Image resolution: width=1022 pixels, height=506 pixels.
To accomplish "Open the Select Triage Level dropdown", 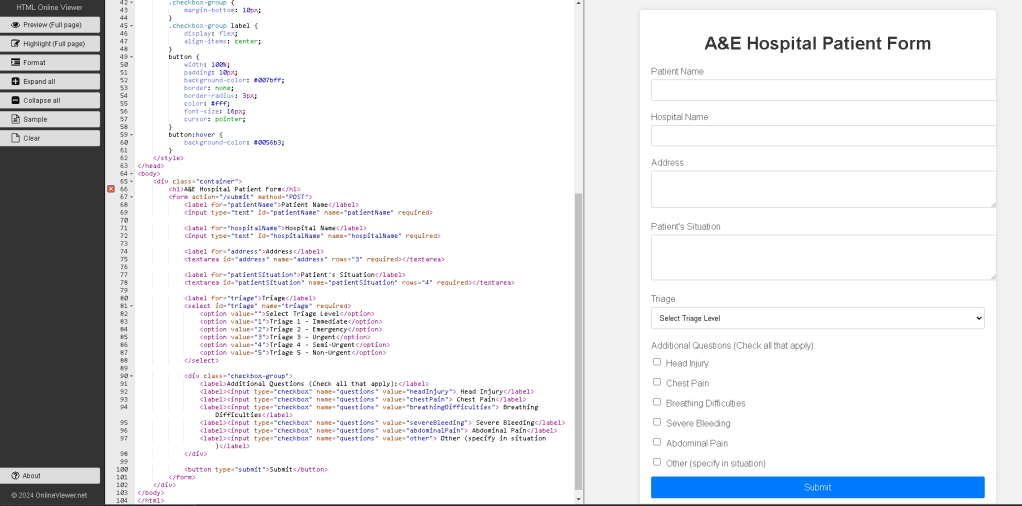I will point(817,318).
